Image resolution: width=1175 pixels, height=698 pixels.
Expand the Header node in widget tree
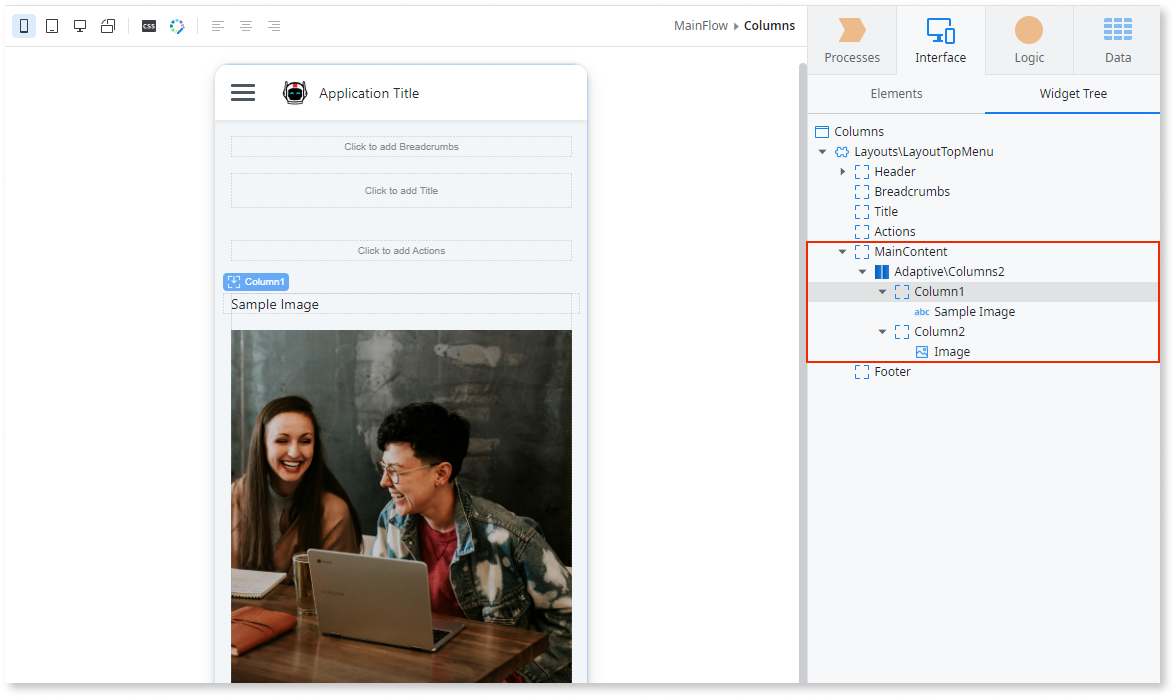click(842, 172)
